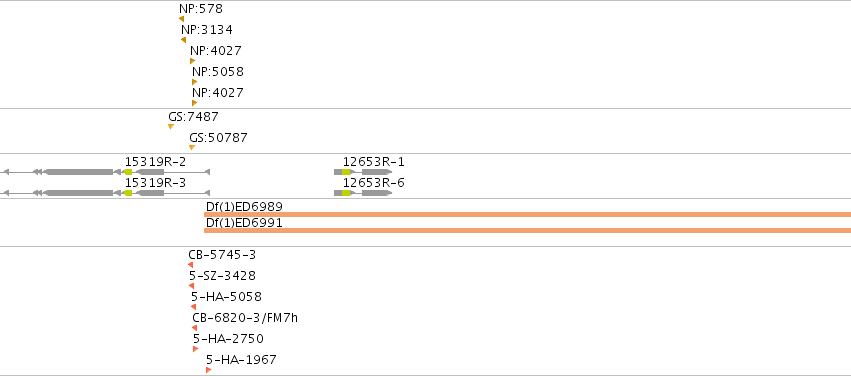Click the NP:578 insertion triangle marker
Image resolution: width=851 pixels, height=376 pixels.
181,19
